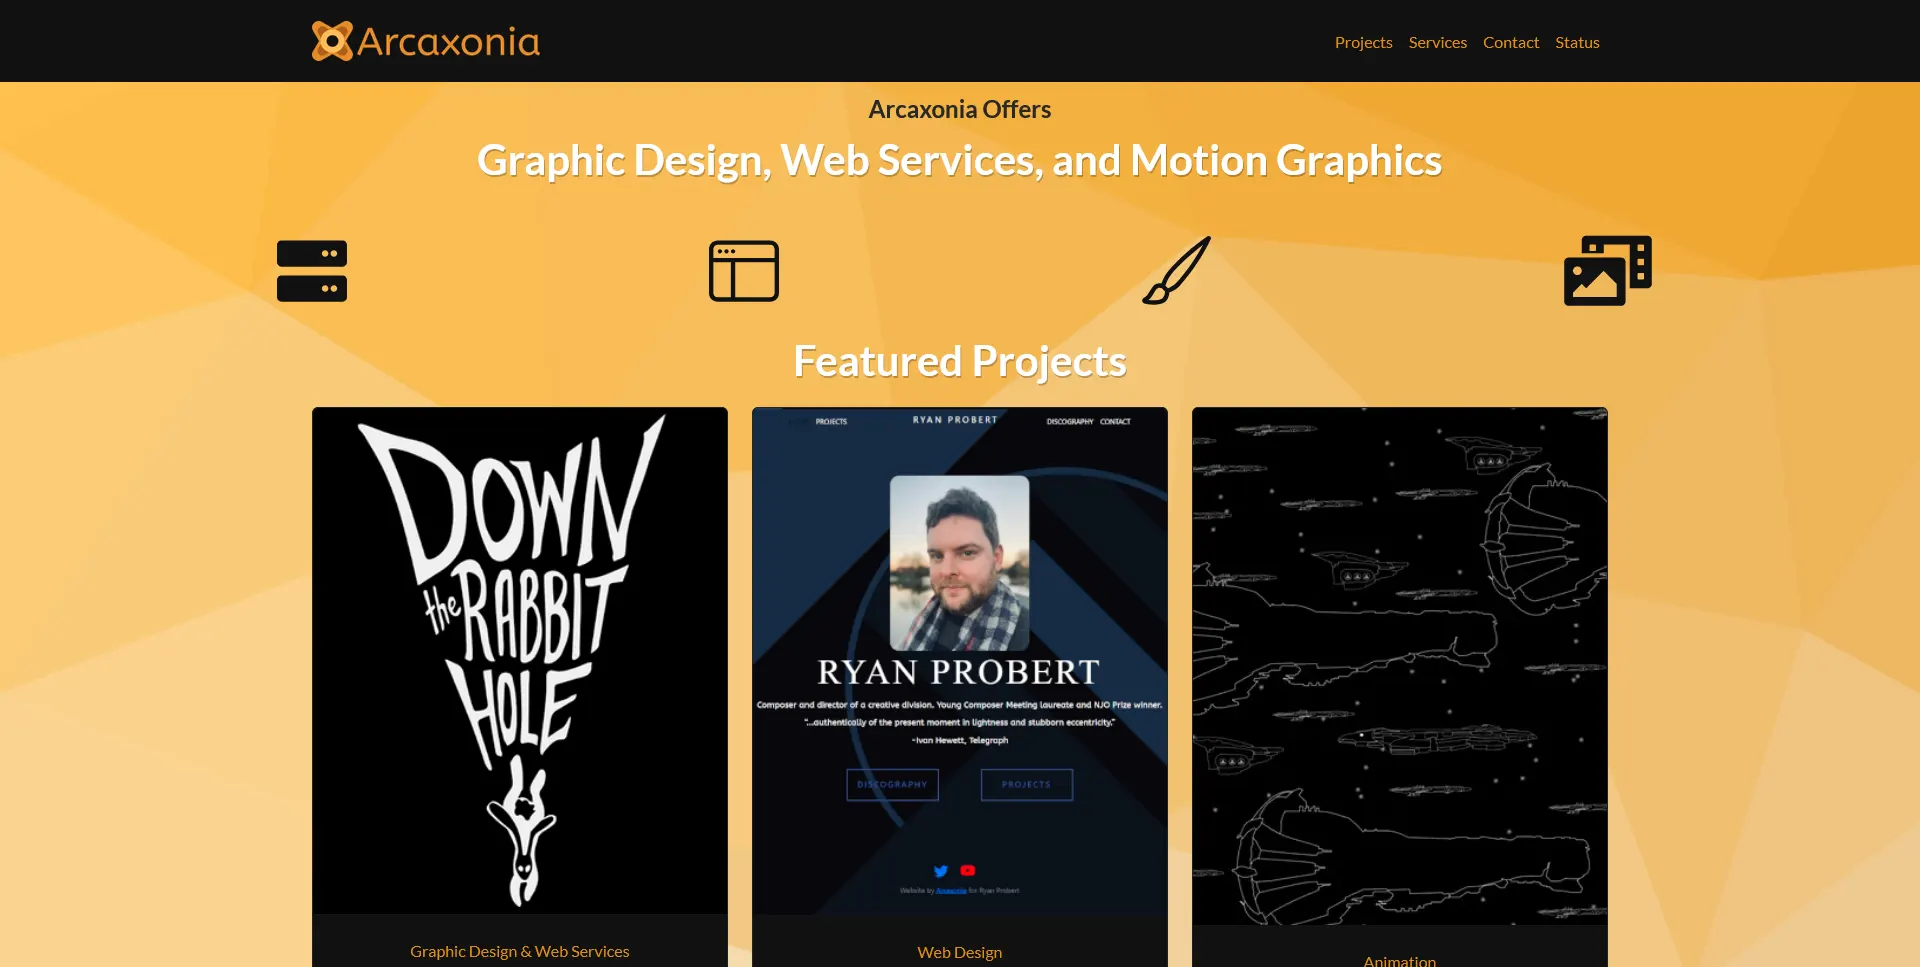Check the Status nav link

1577,42
